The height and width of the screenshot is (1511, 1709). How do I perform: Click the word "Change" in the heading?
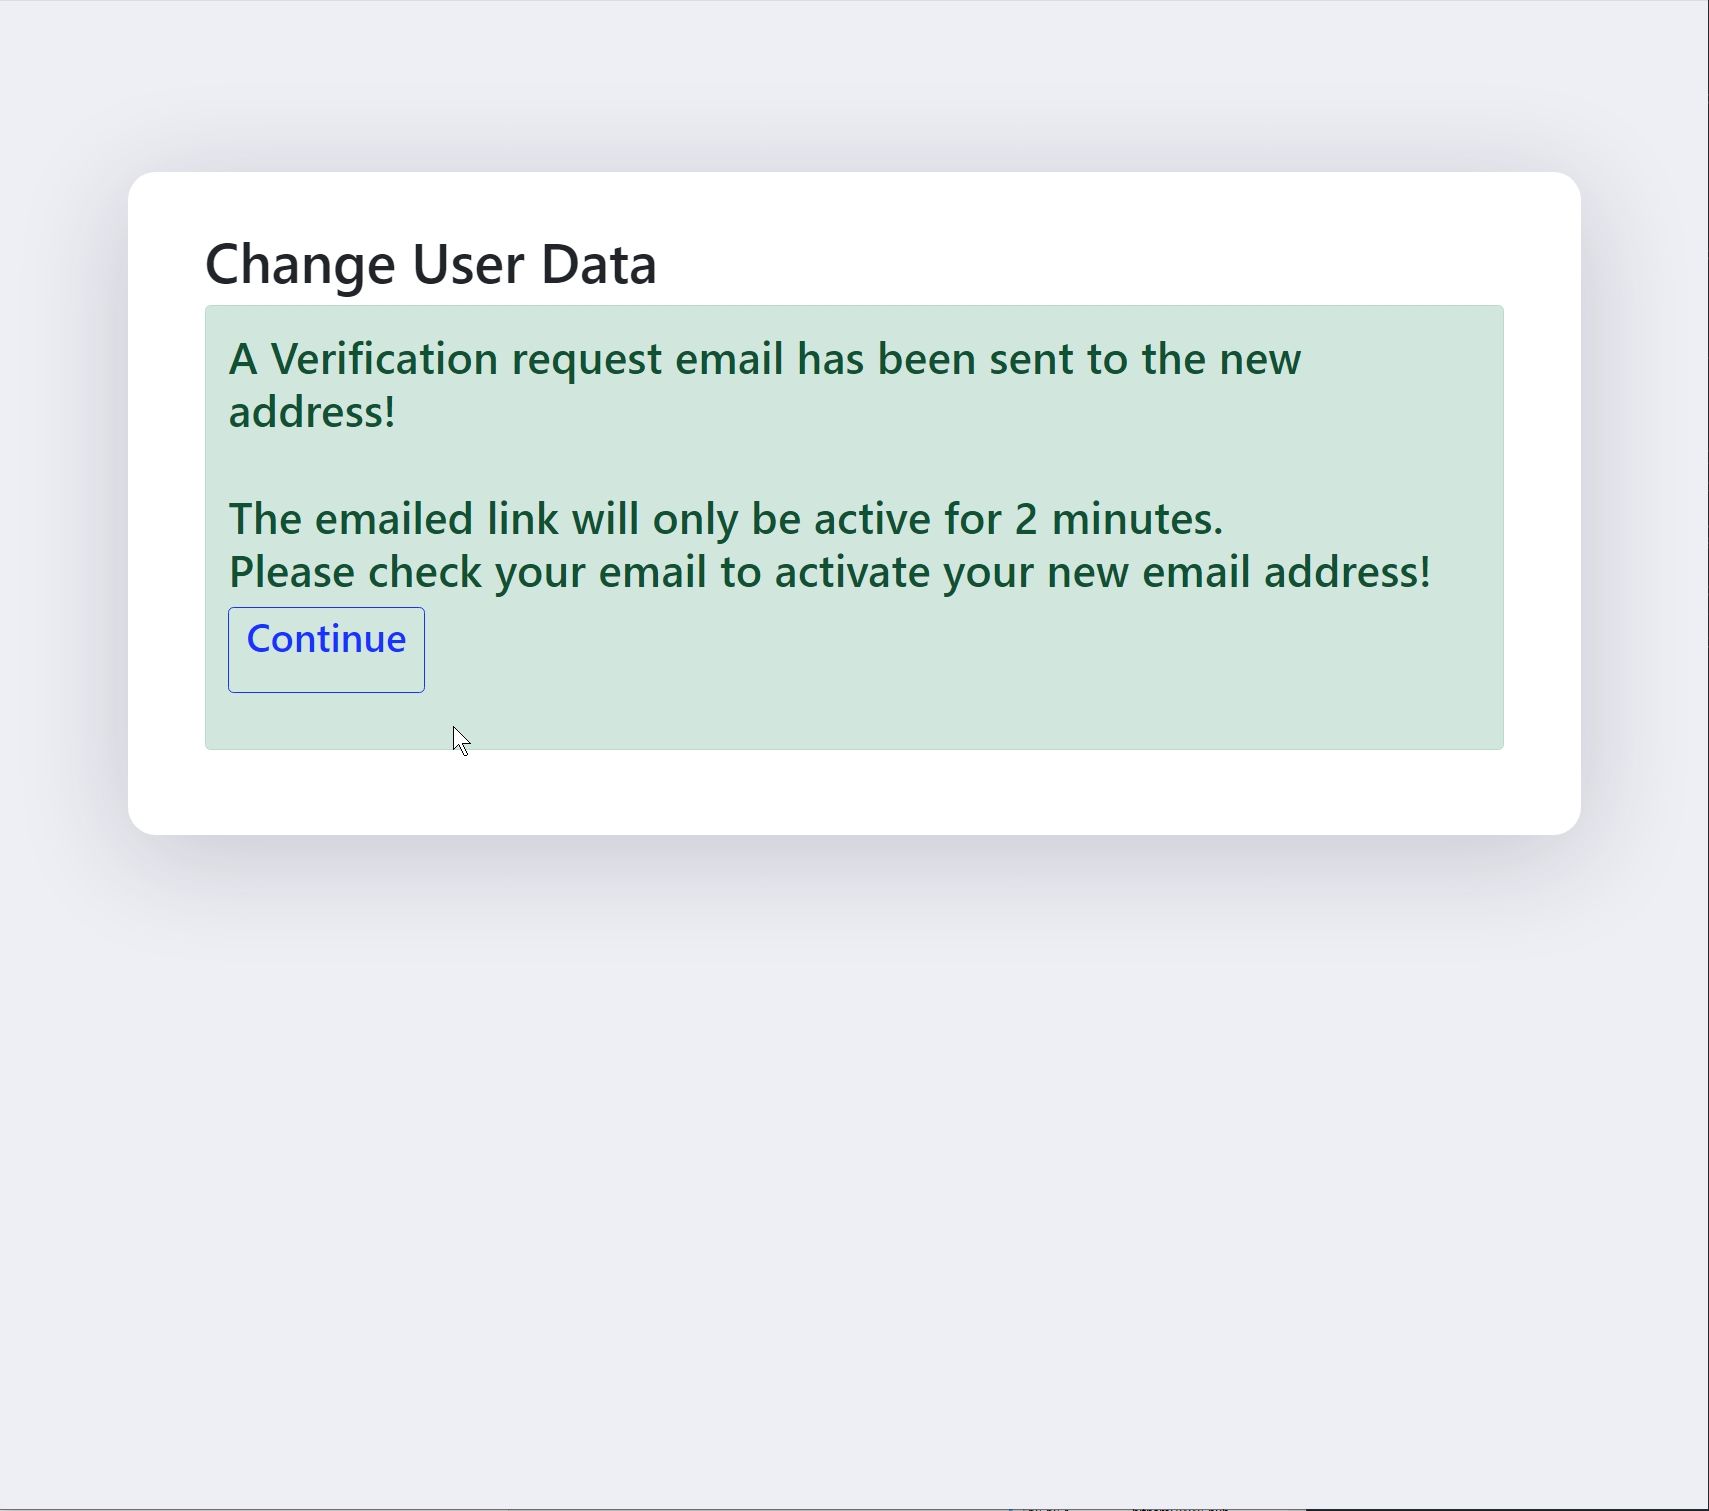pos(300,264)
